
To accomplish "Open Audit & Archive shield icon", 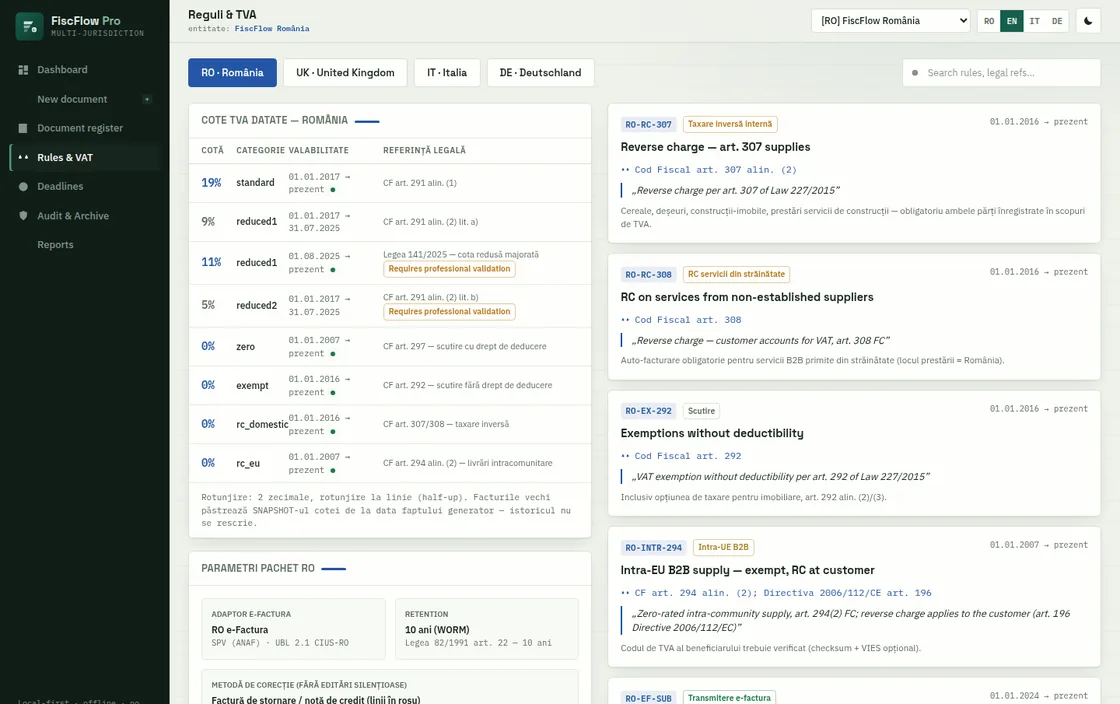I will coord(23,216).
